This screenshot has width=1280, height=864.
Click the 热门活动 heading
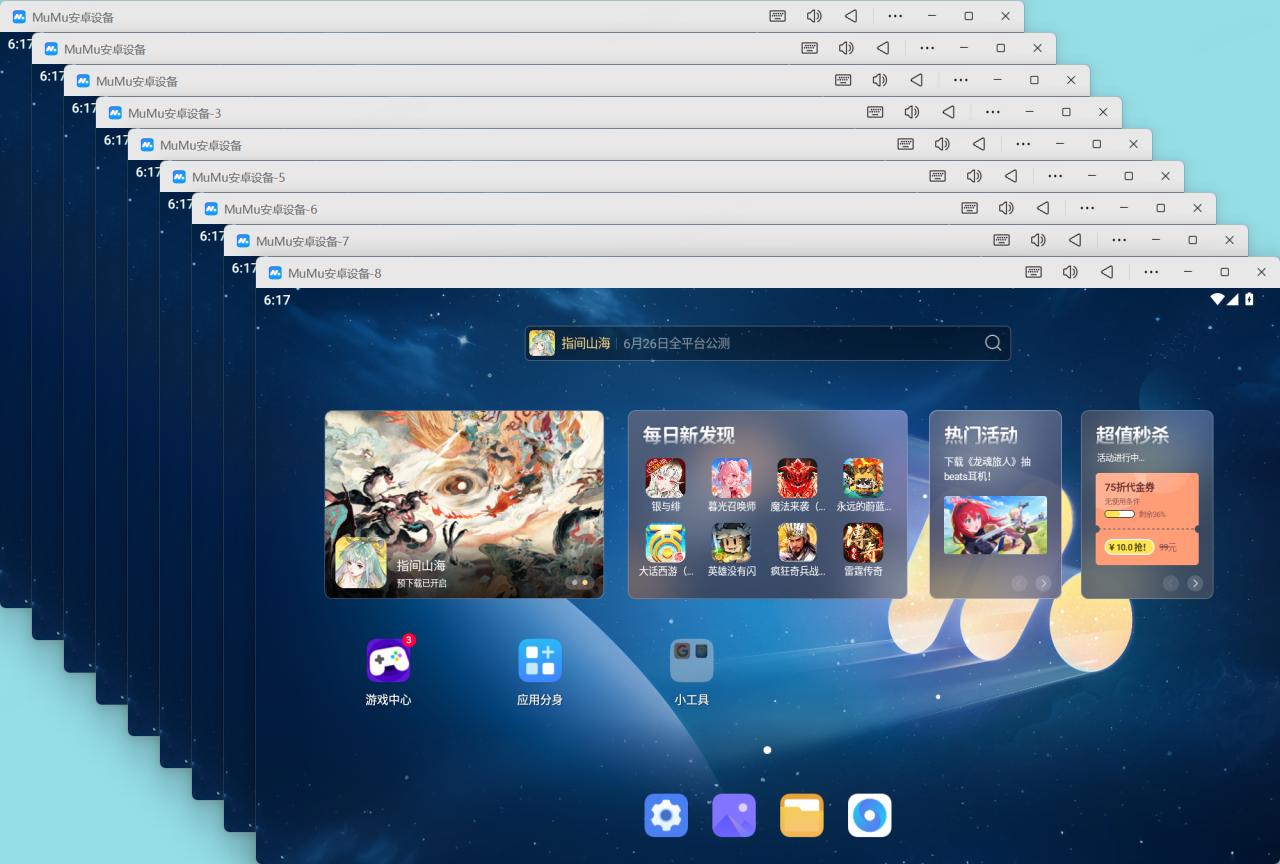[981, 435]
